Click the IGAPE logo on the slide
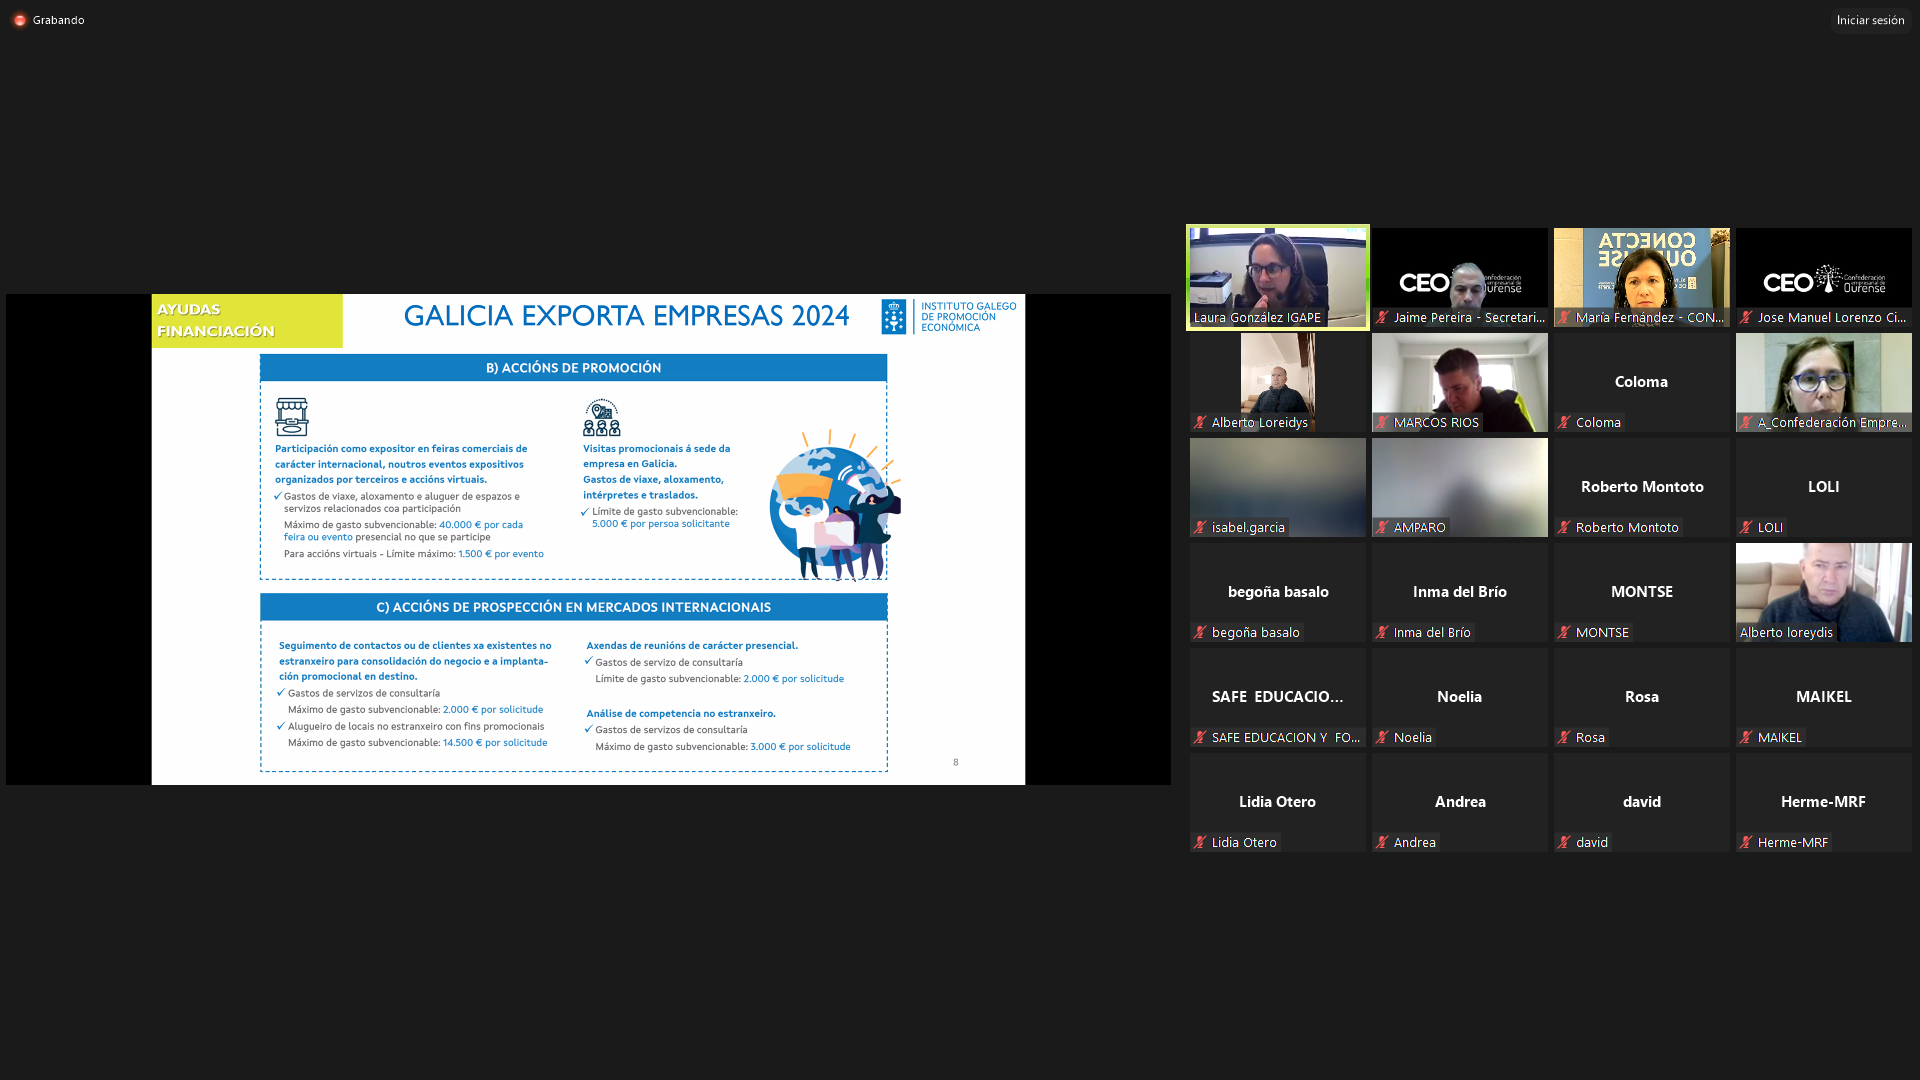Image resolution: width=1920 pixels, height=1080 pixels. click(x=948, y=317)
